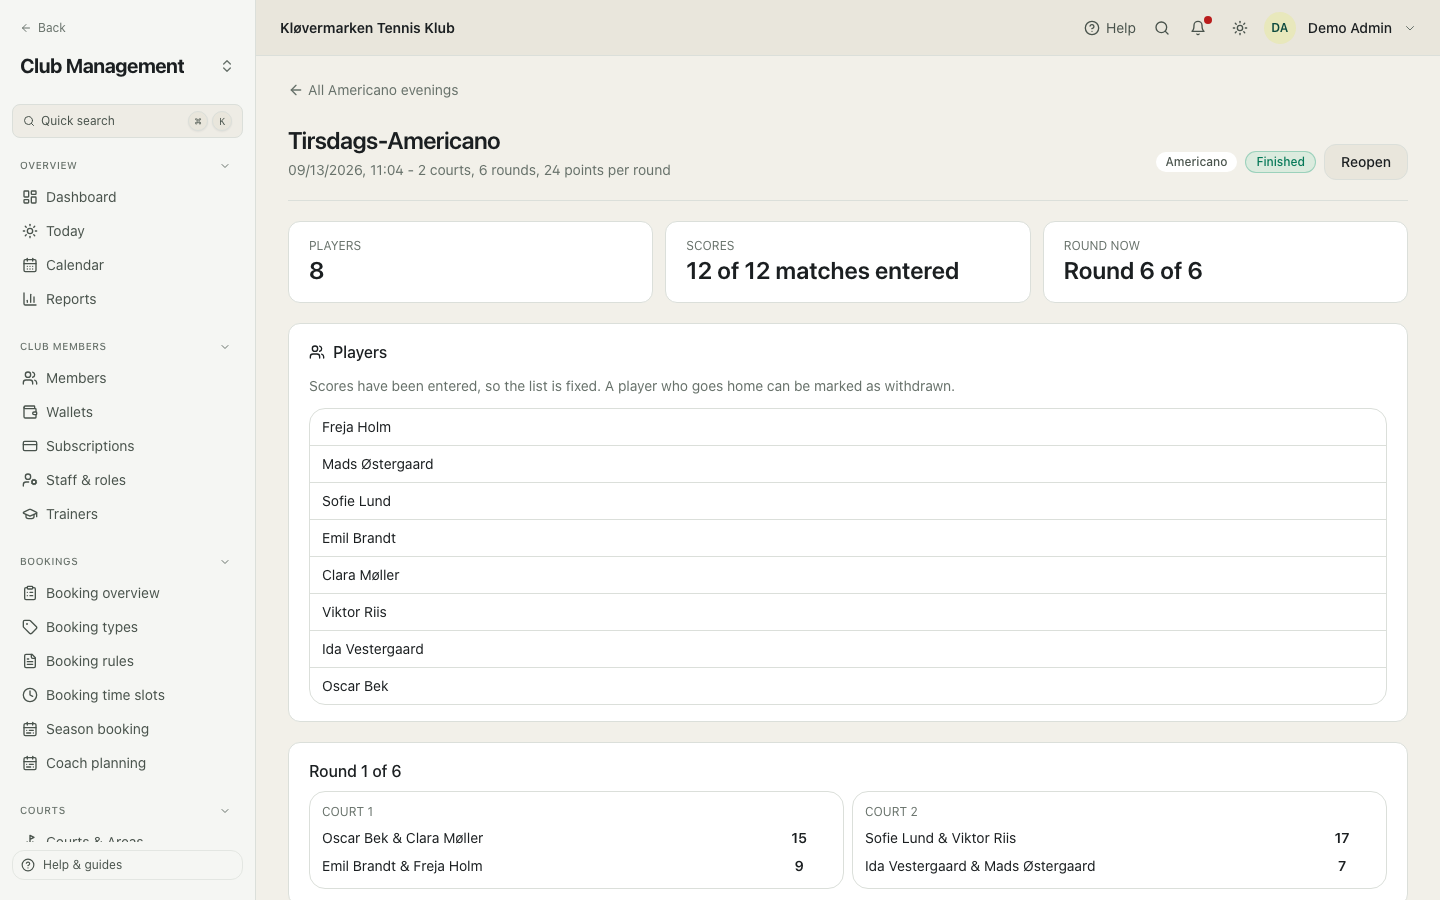Image resolution: width=1440 pixels, height=900 pixels.
Task: Collapse the Overview sidebar section
Action: tap(225, 166)
